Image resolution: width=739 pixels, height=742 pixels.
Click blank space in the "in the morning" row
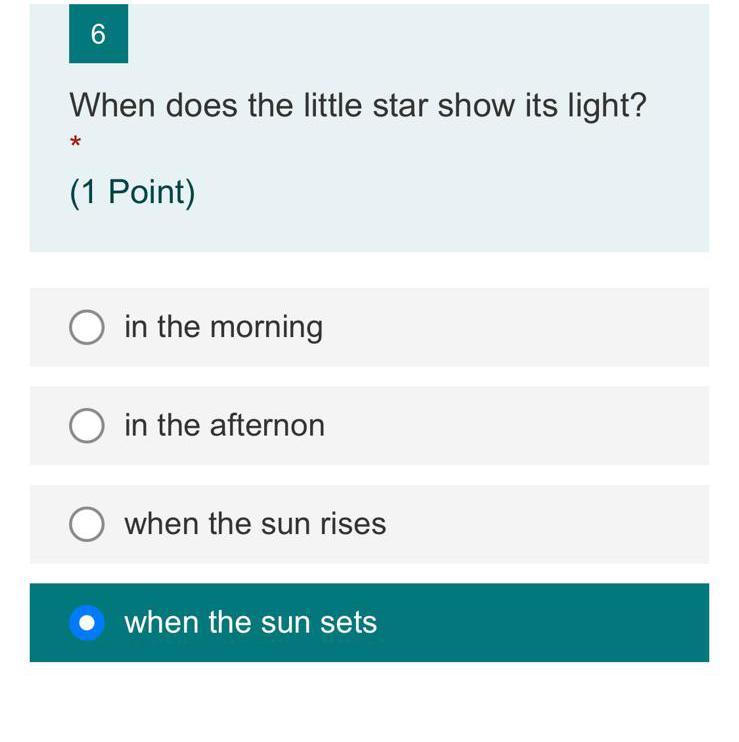(520, 327)
